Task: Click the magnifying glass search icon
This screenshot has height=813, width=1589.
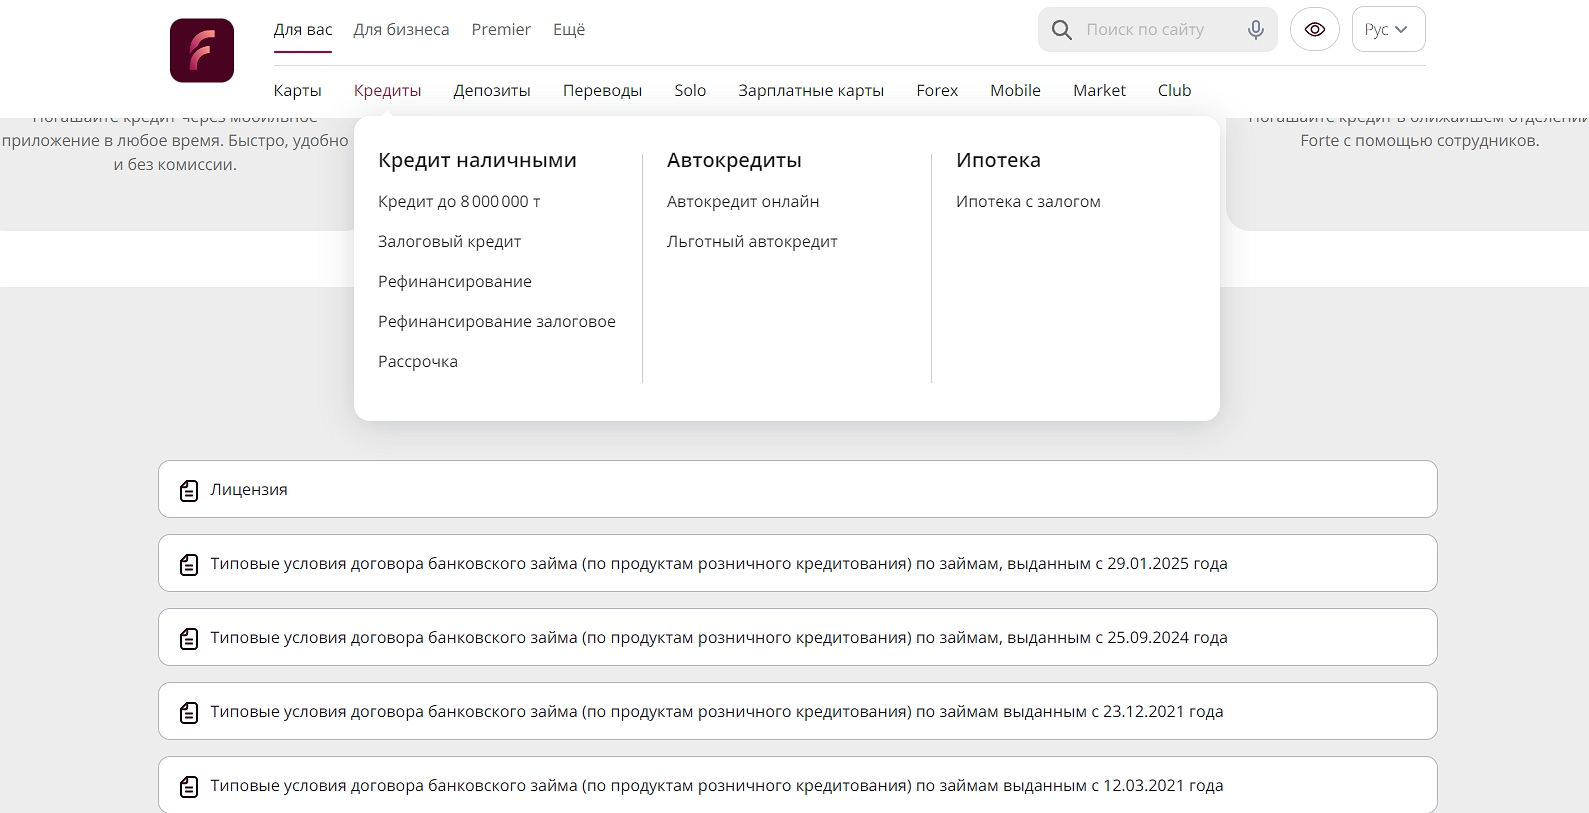Action: click(1062, 30)
